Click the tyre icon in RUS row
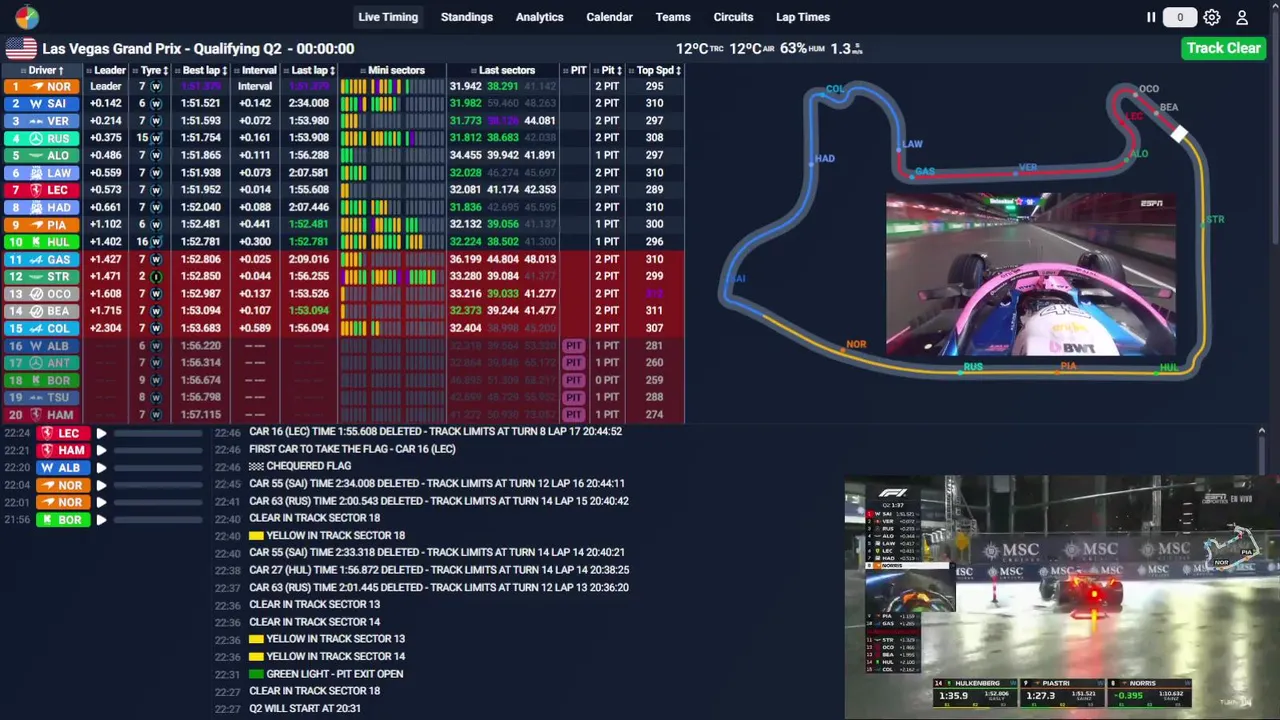Image resolution: width=1280 pixels, height=720 pixels. click(156, 138)
